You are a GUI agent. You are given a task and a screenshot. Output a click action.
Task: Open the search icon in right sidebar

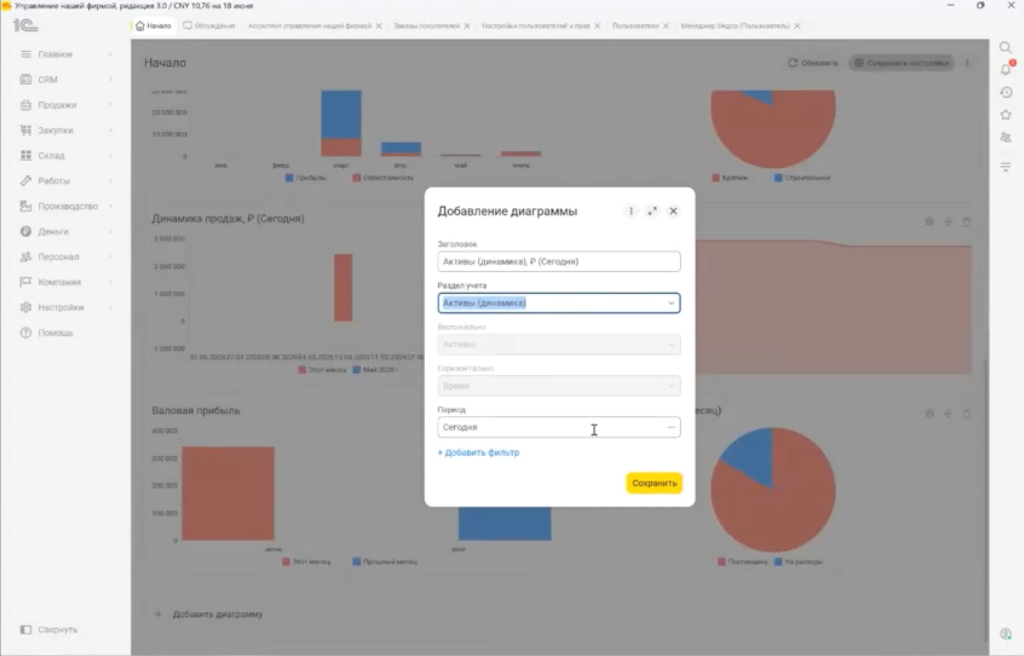tap(1005, 47)
